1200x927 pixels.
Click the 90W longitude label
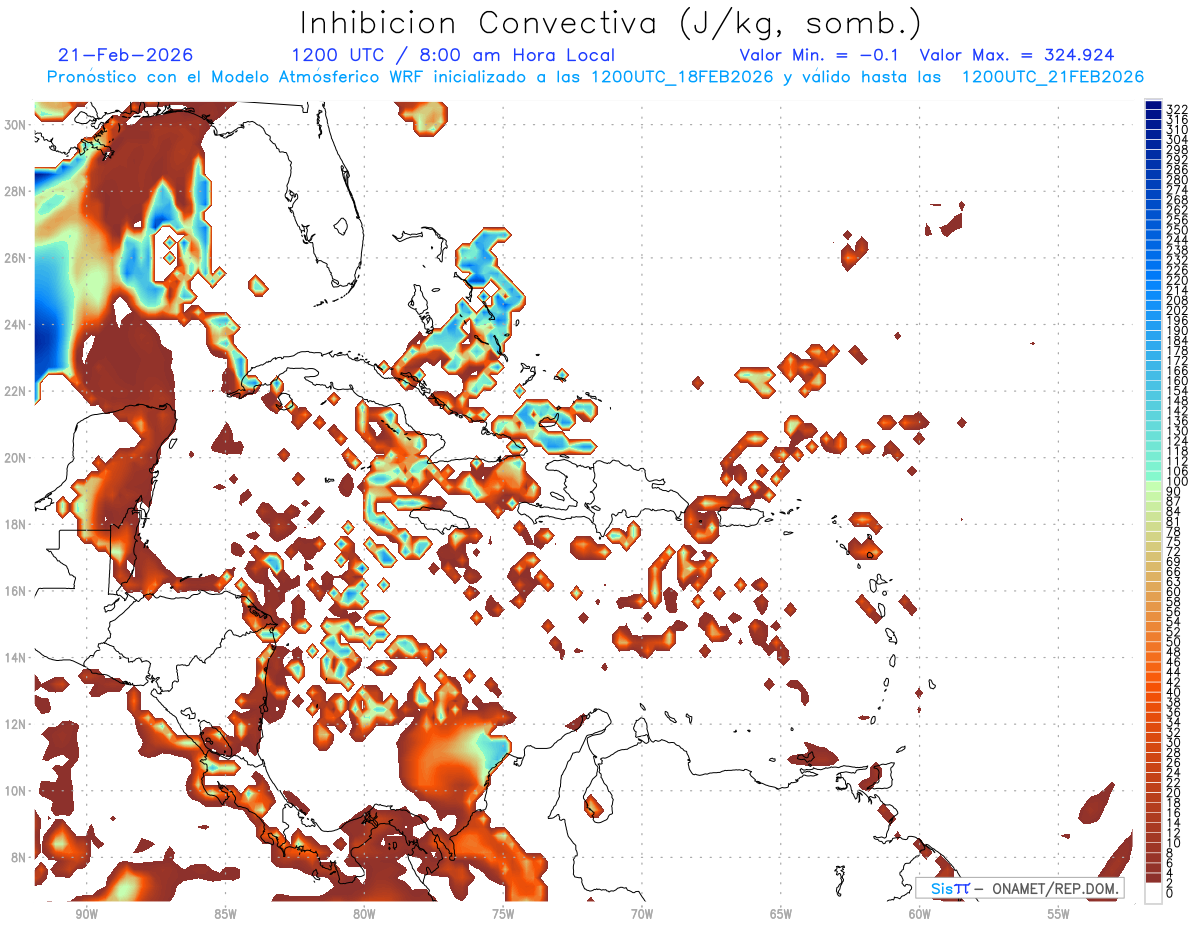[x=86, y=914]
